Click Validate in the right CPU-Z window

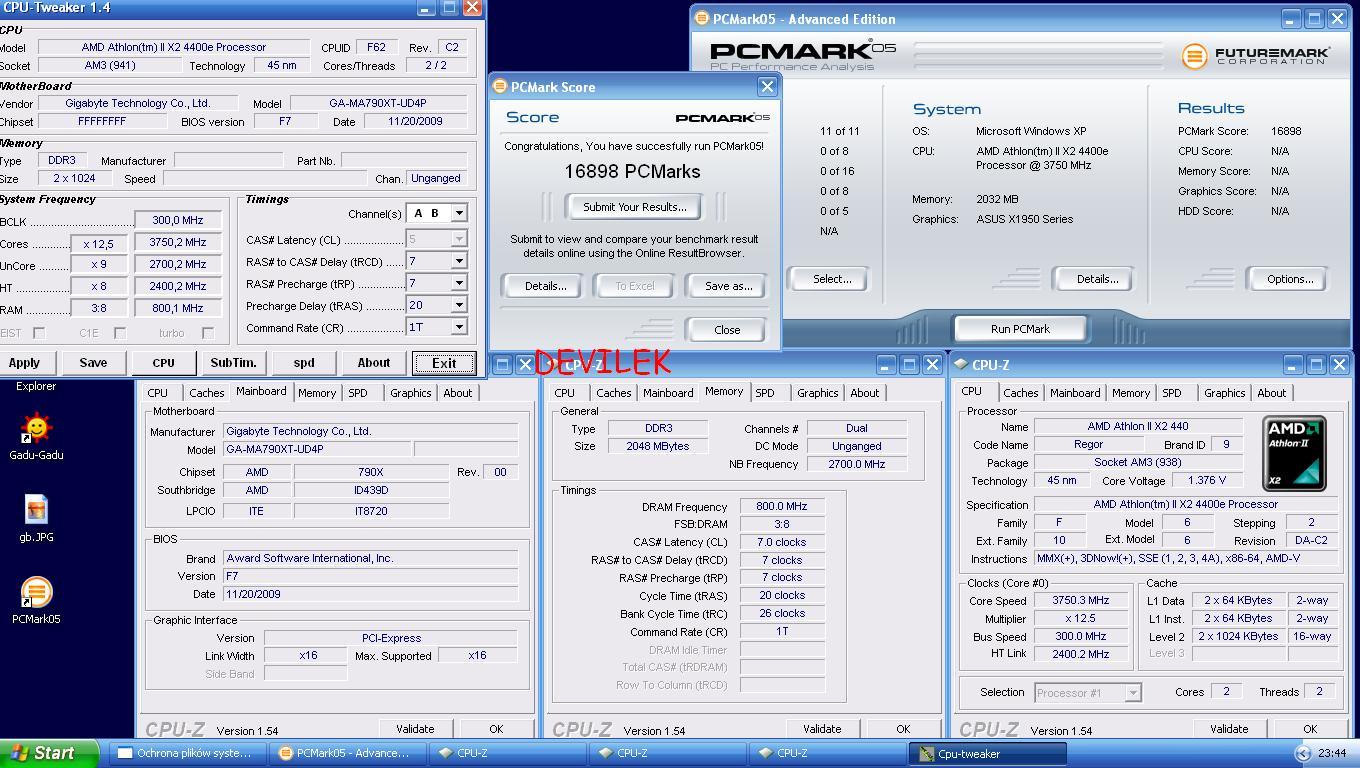(x=1228, y=729)
